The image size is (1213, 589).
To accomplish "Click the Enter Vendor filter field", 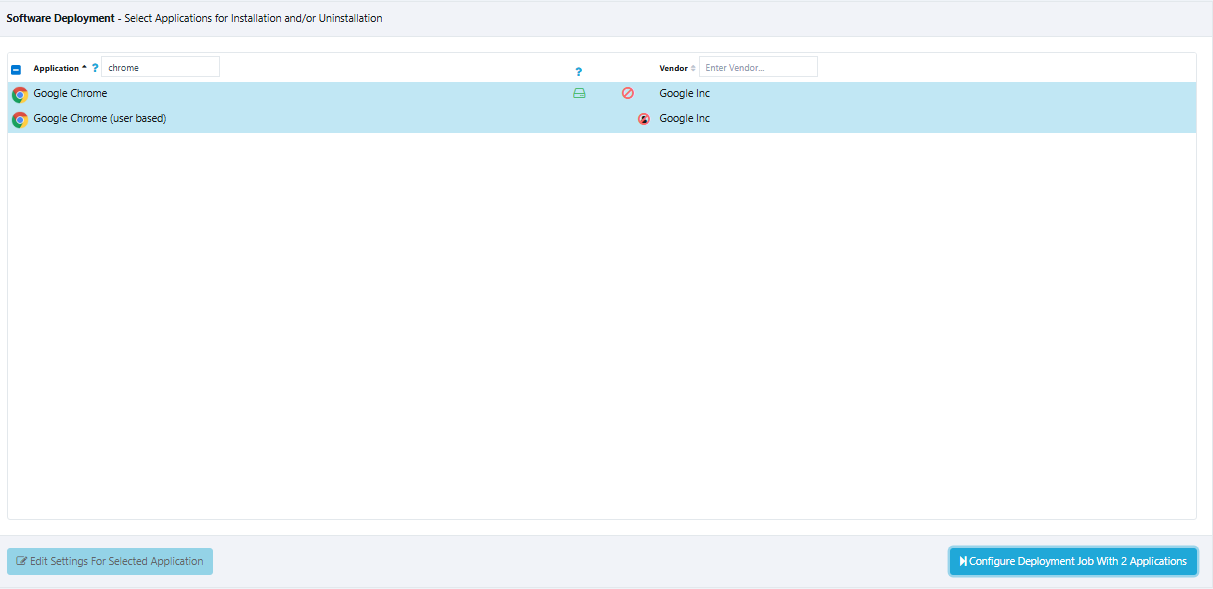I will (x=758, y=67).
